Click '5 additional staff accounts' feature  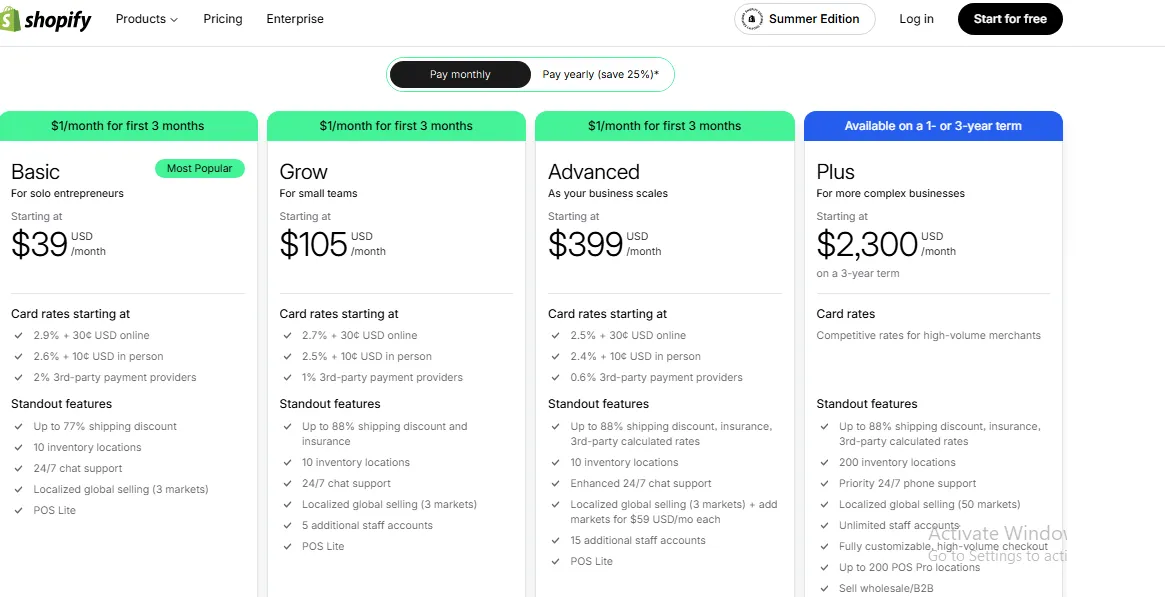click(x=367, y=525)
